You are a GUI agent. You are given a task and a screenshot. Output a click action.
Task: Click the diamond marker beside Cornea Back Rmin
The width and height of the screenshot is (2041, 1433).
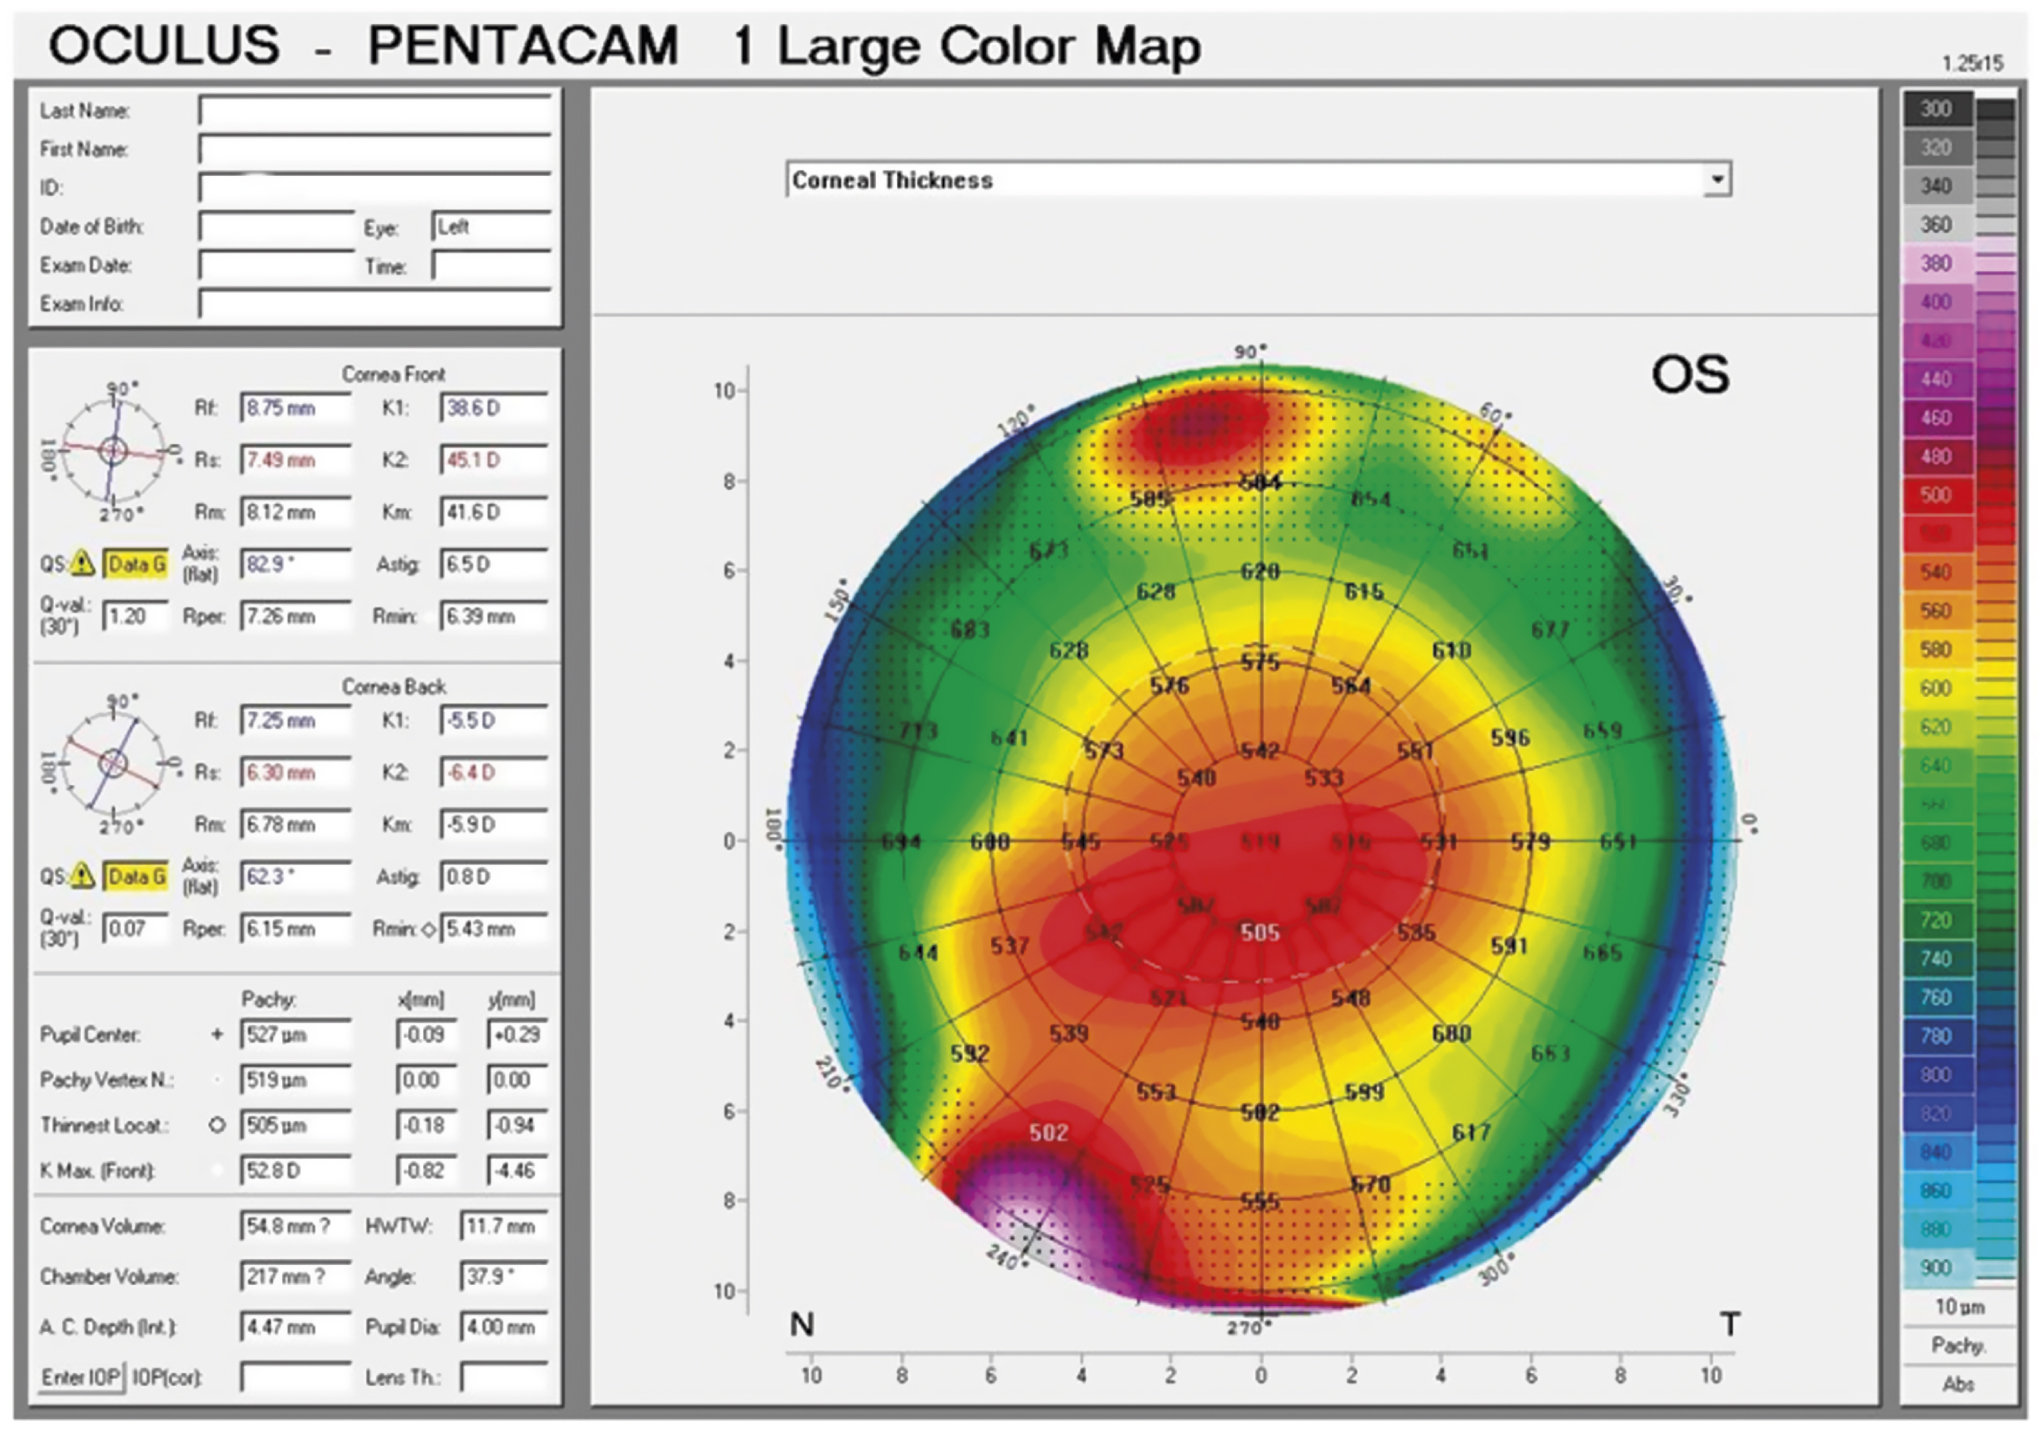[429, 930]
